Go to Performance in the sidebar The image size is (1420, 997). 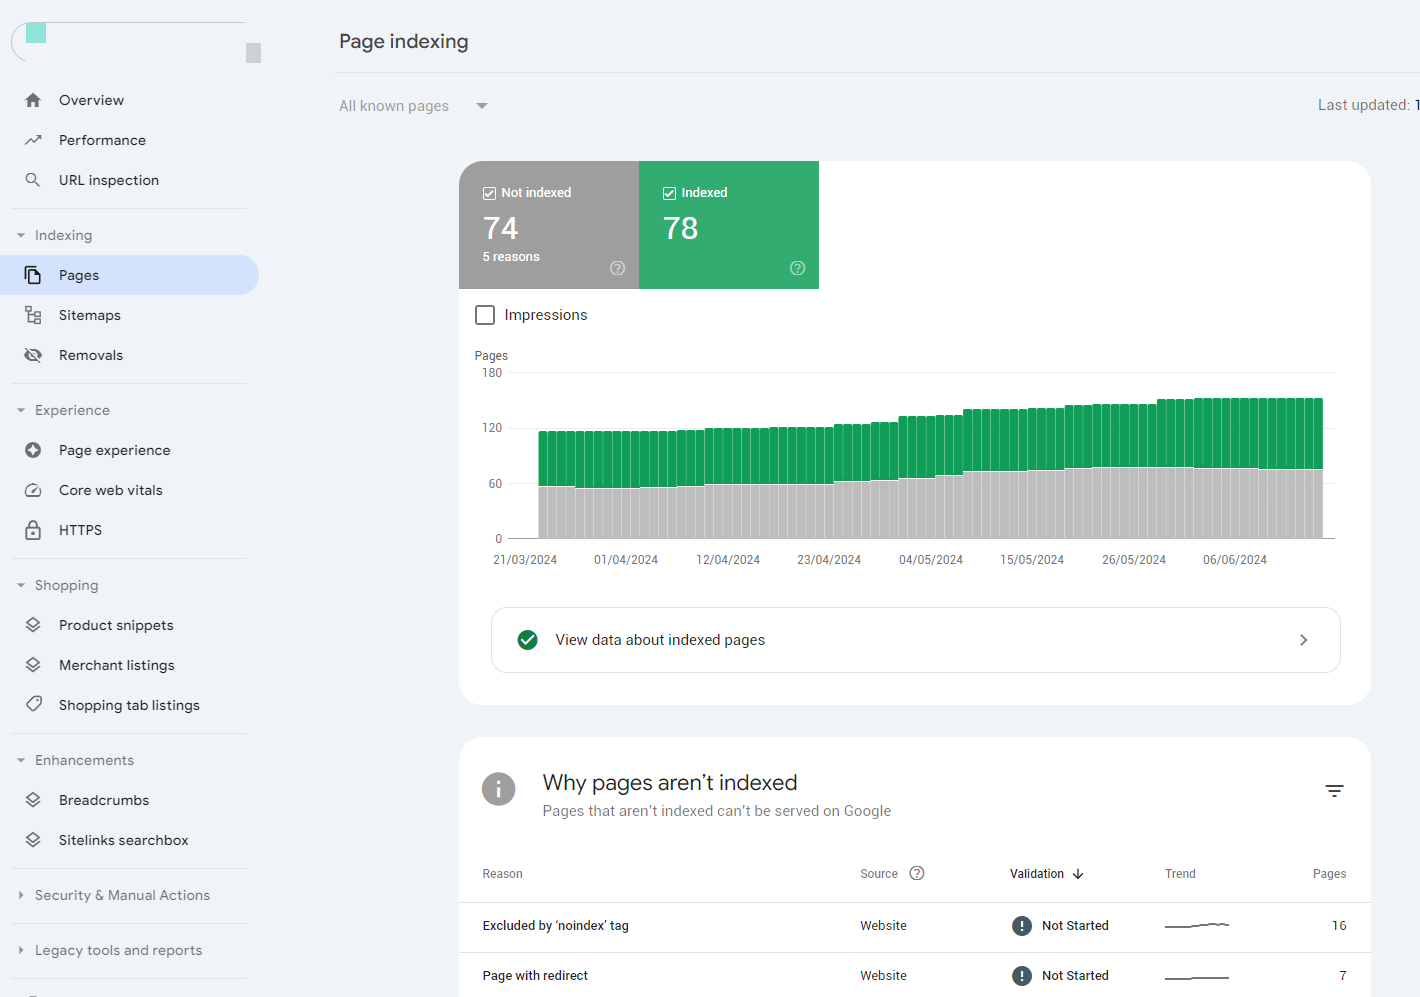point(102,140)
